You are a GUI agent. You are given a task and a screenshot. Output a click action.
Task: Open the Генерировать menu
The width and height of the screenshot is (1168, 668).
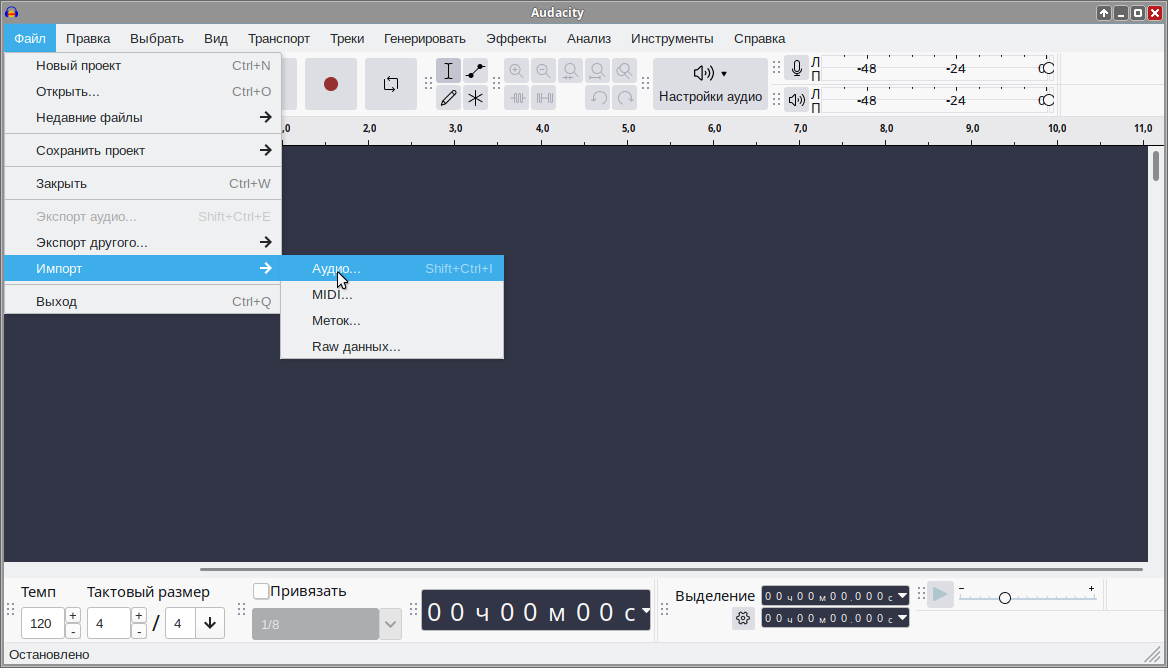point(425,39)
